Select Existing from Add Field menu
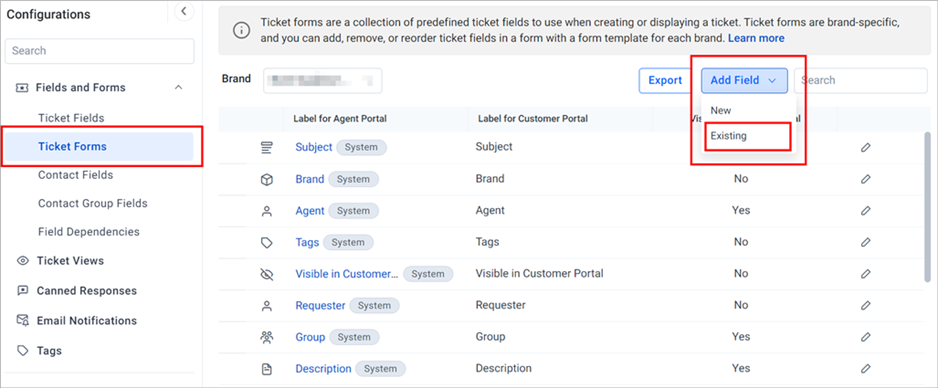938x388 pixels. click(748, 136)
